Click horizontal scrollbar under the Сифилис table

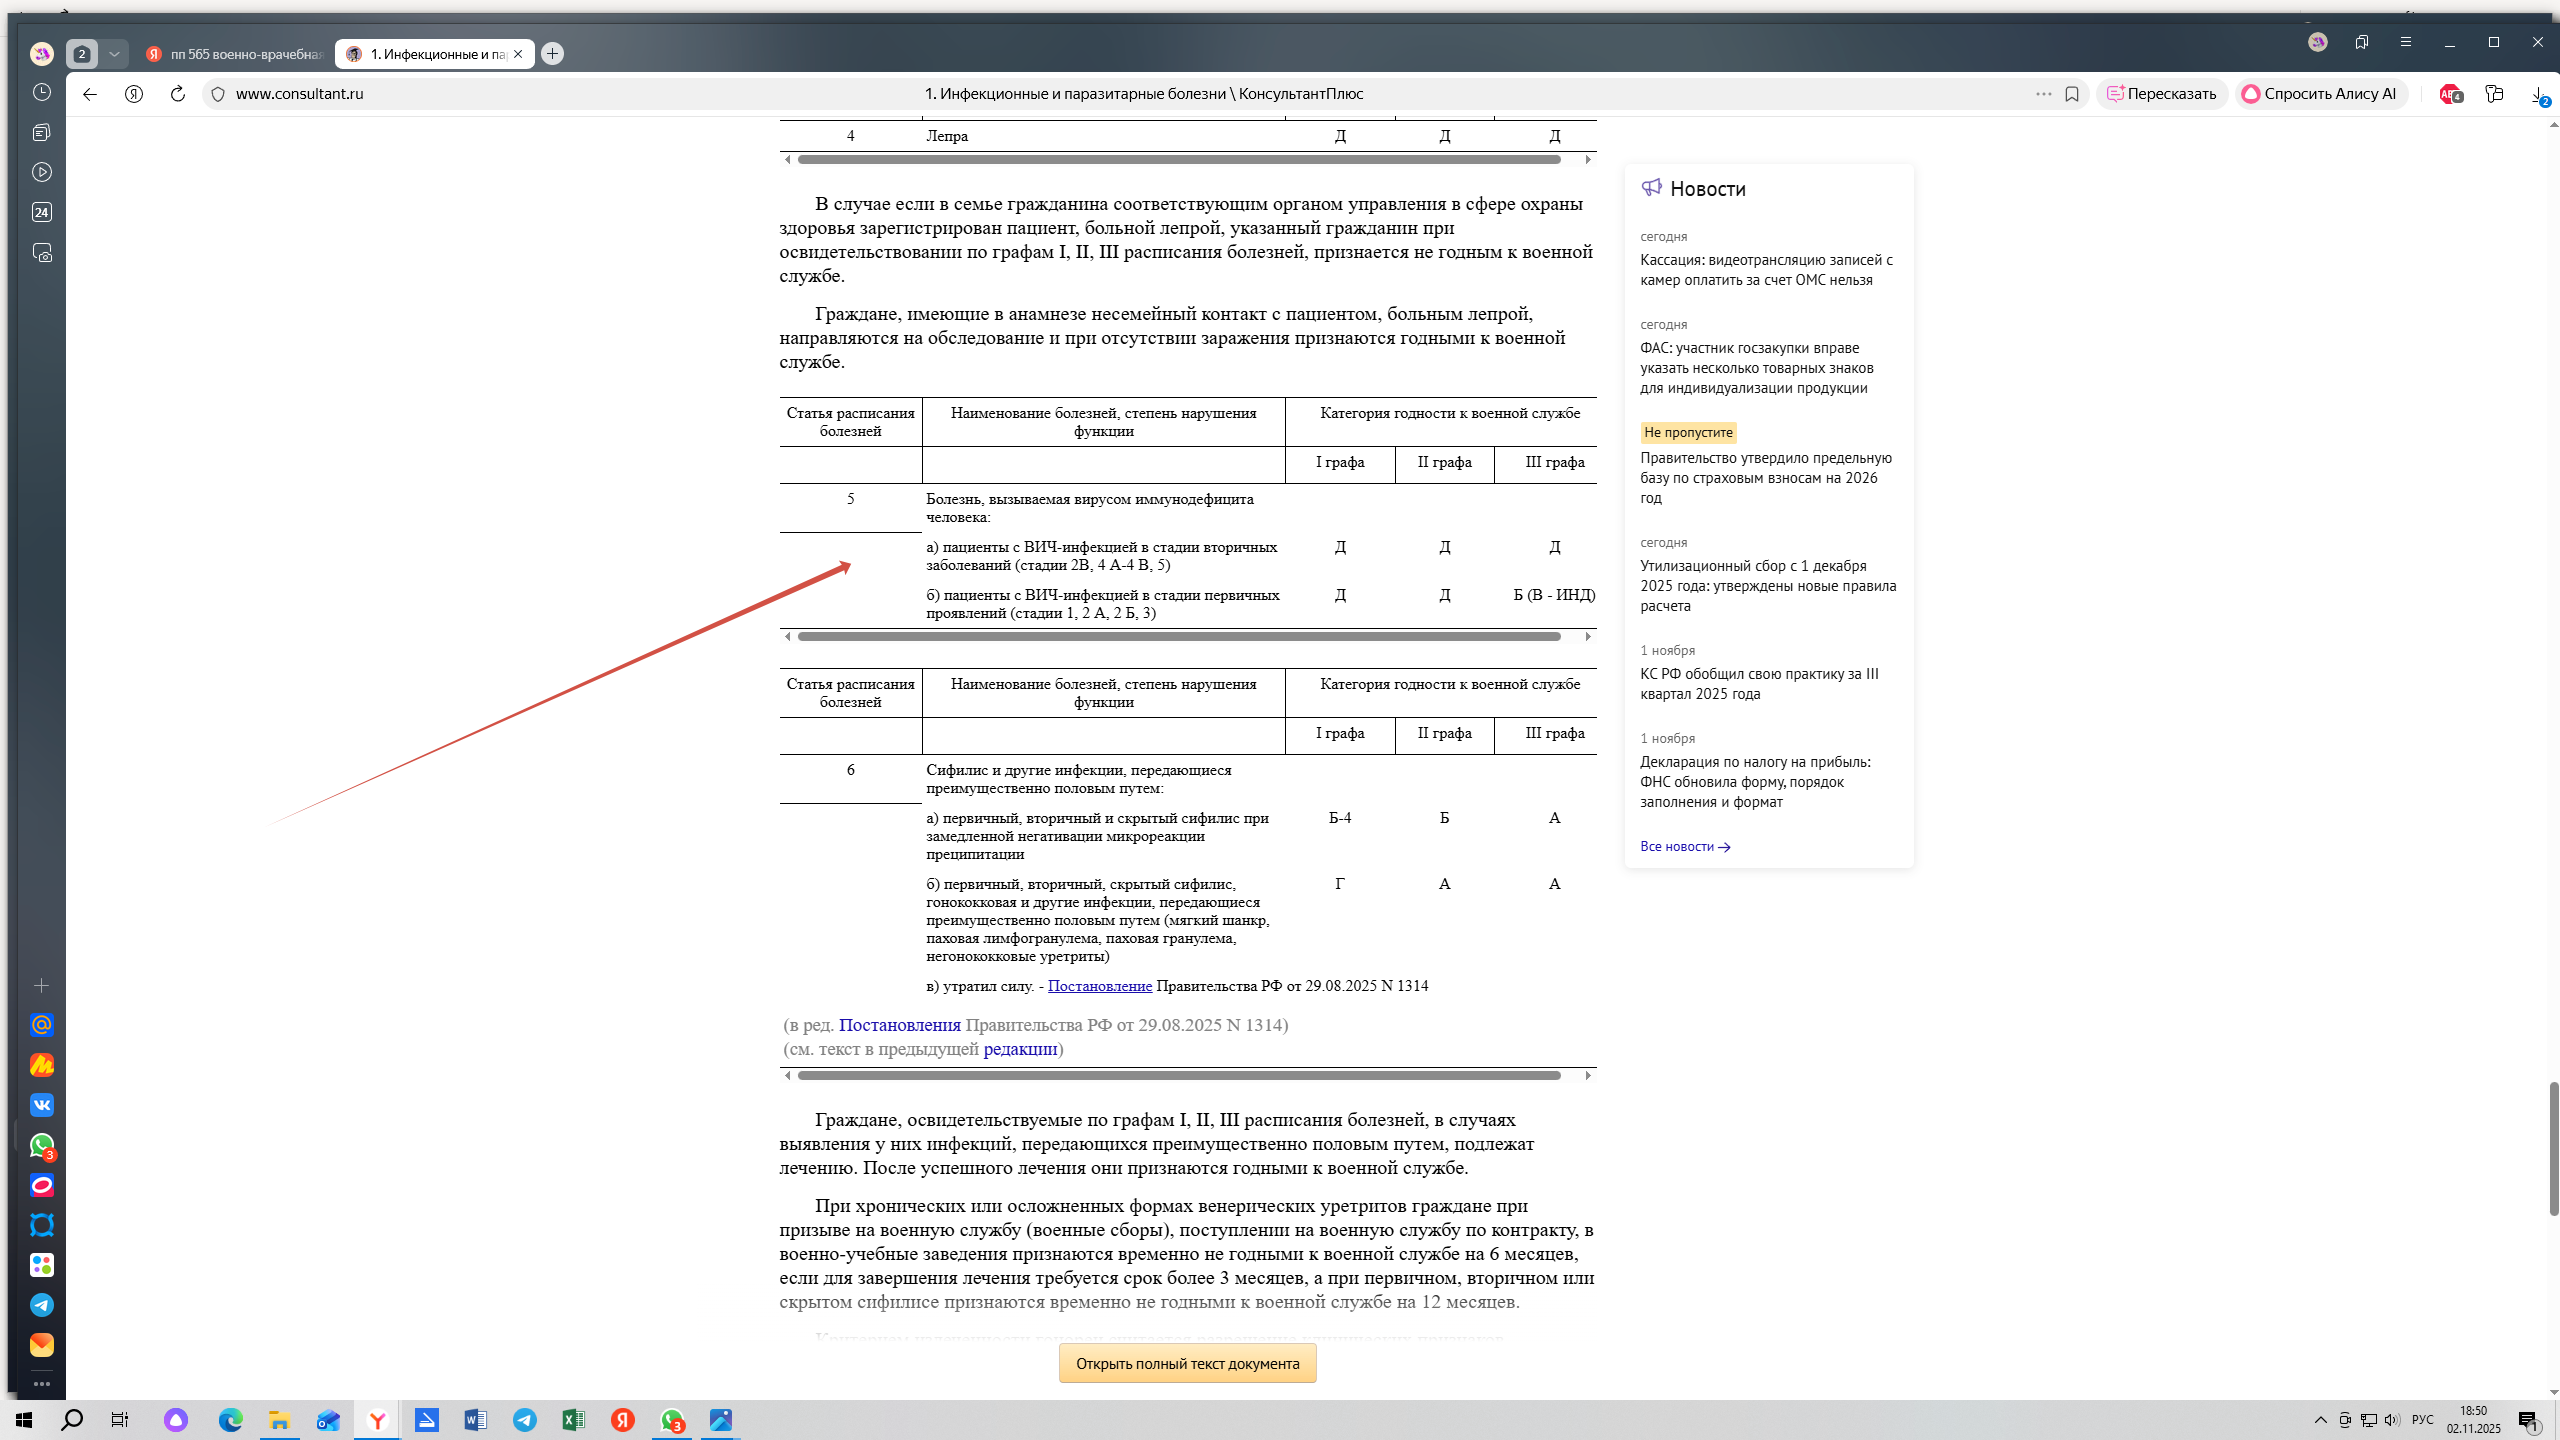1179,1075
